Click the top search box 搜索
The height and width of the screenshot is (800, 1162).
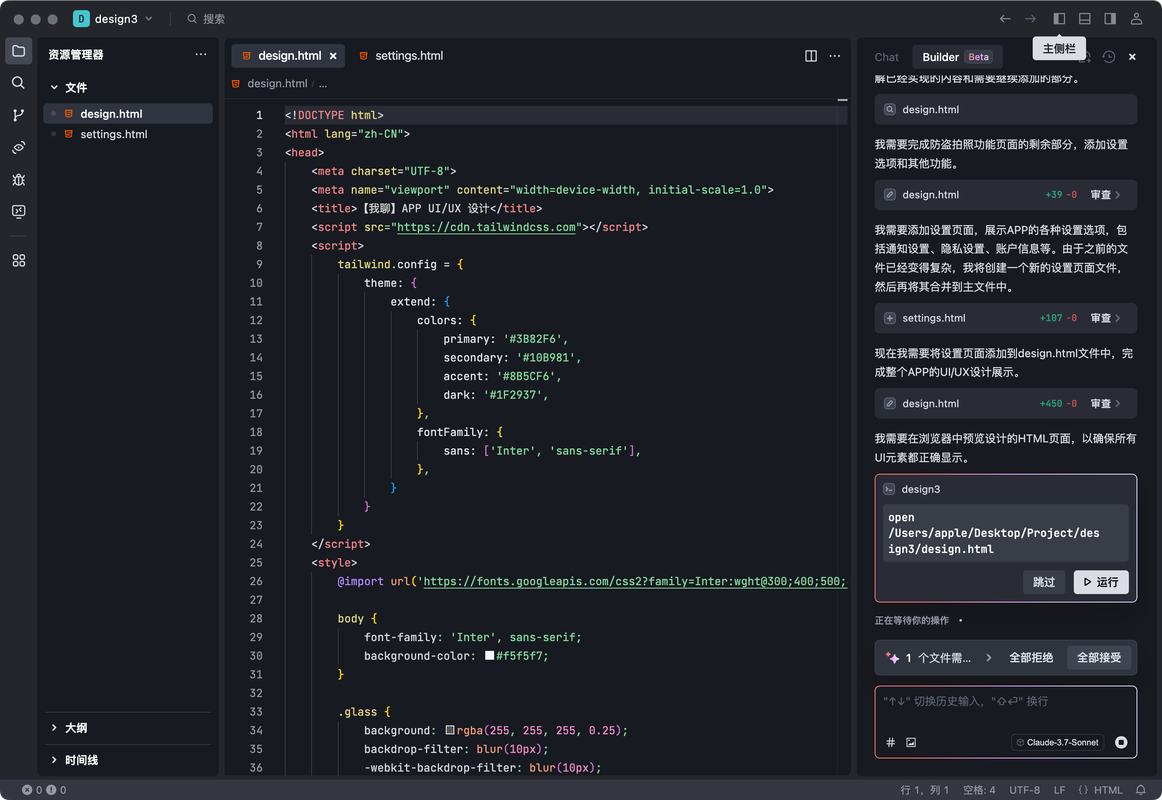coord(206,19)
